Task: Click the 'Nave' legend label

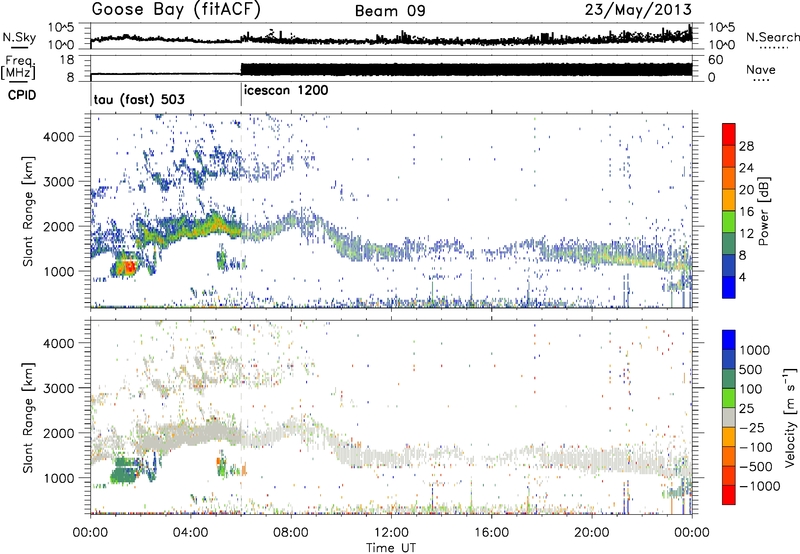Action: [x=761, y=70]
